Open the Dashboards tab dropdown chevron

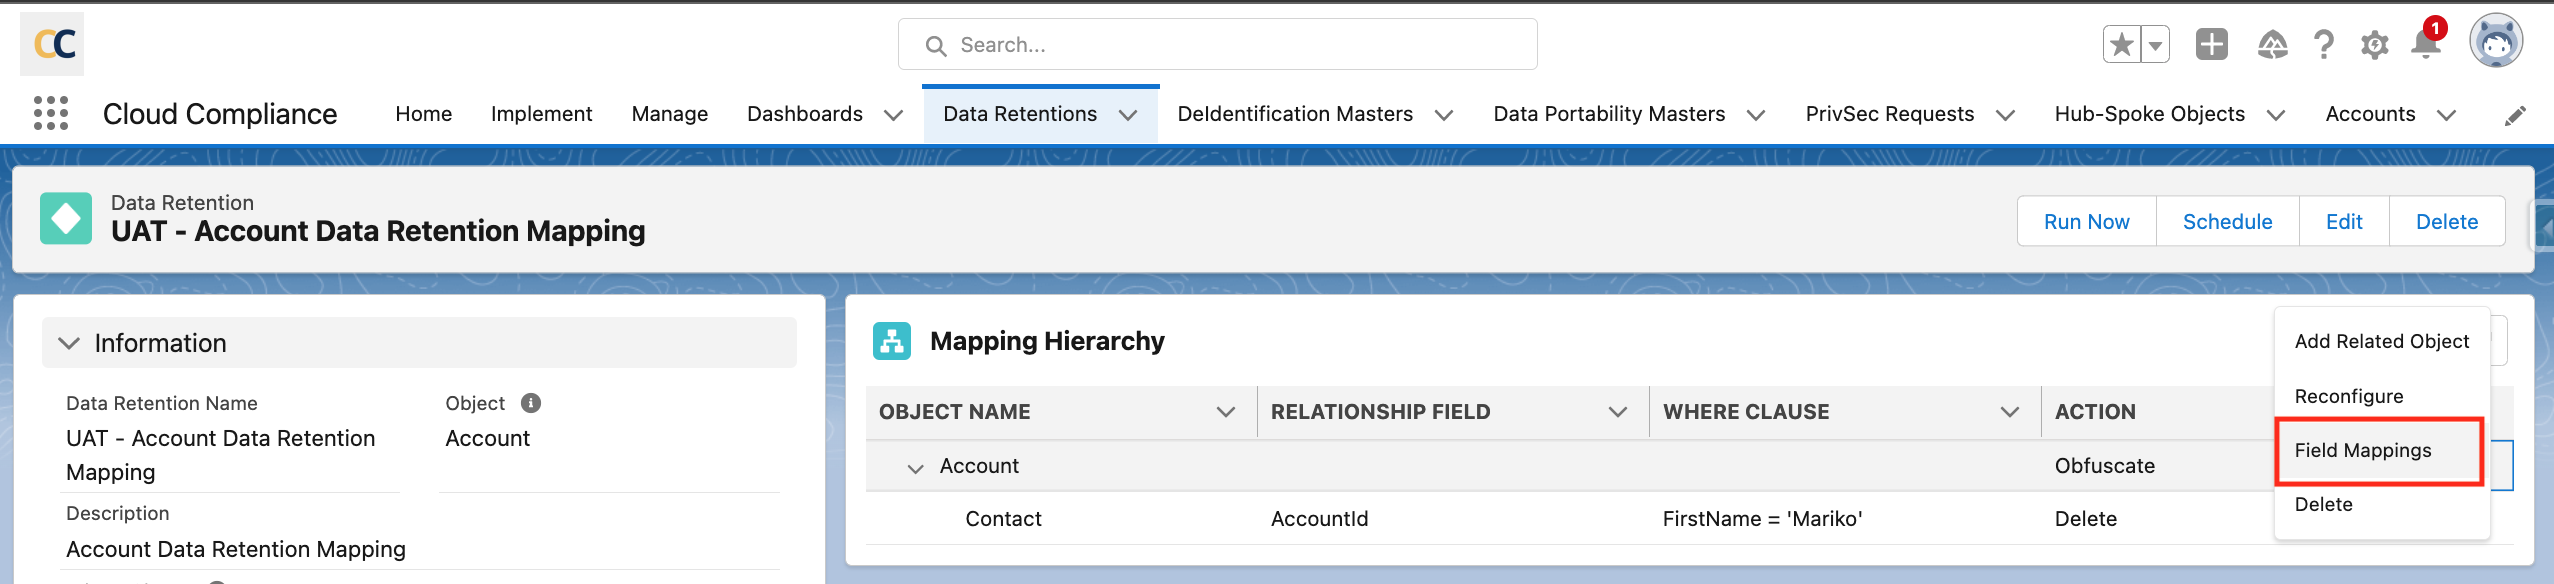[x=894, y=115]
